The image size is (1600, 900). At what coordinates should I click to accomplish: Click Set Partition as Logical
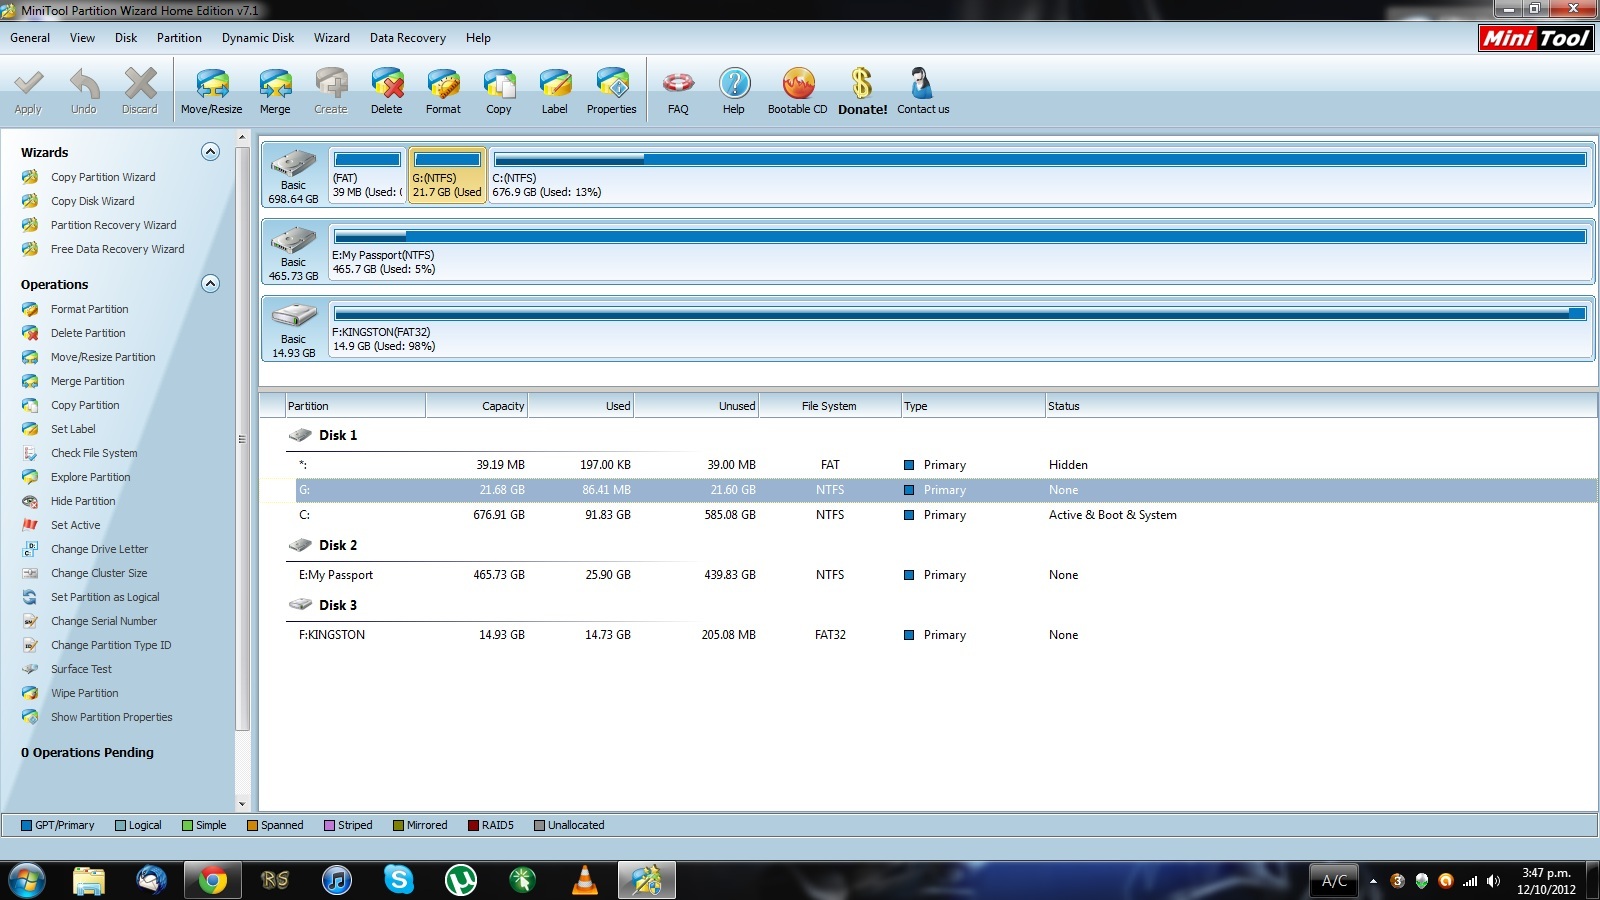(x=105, y=597)
